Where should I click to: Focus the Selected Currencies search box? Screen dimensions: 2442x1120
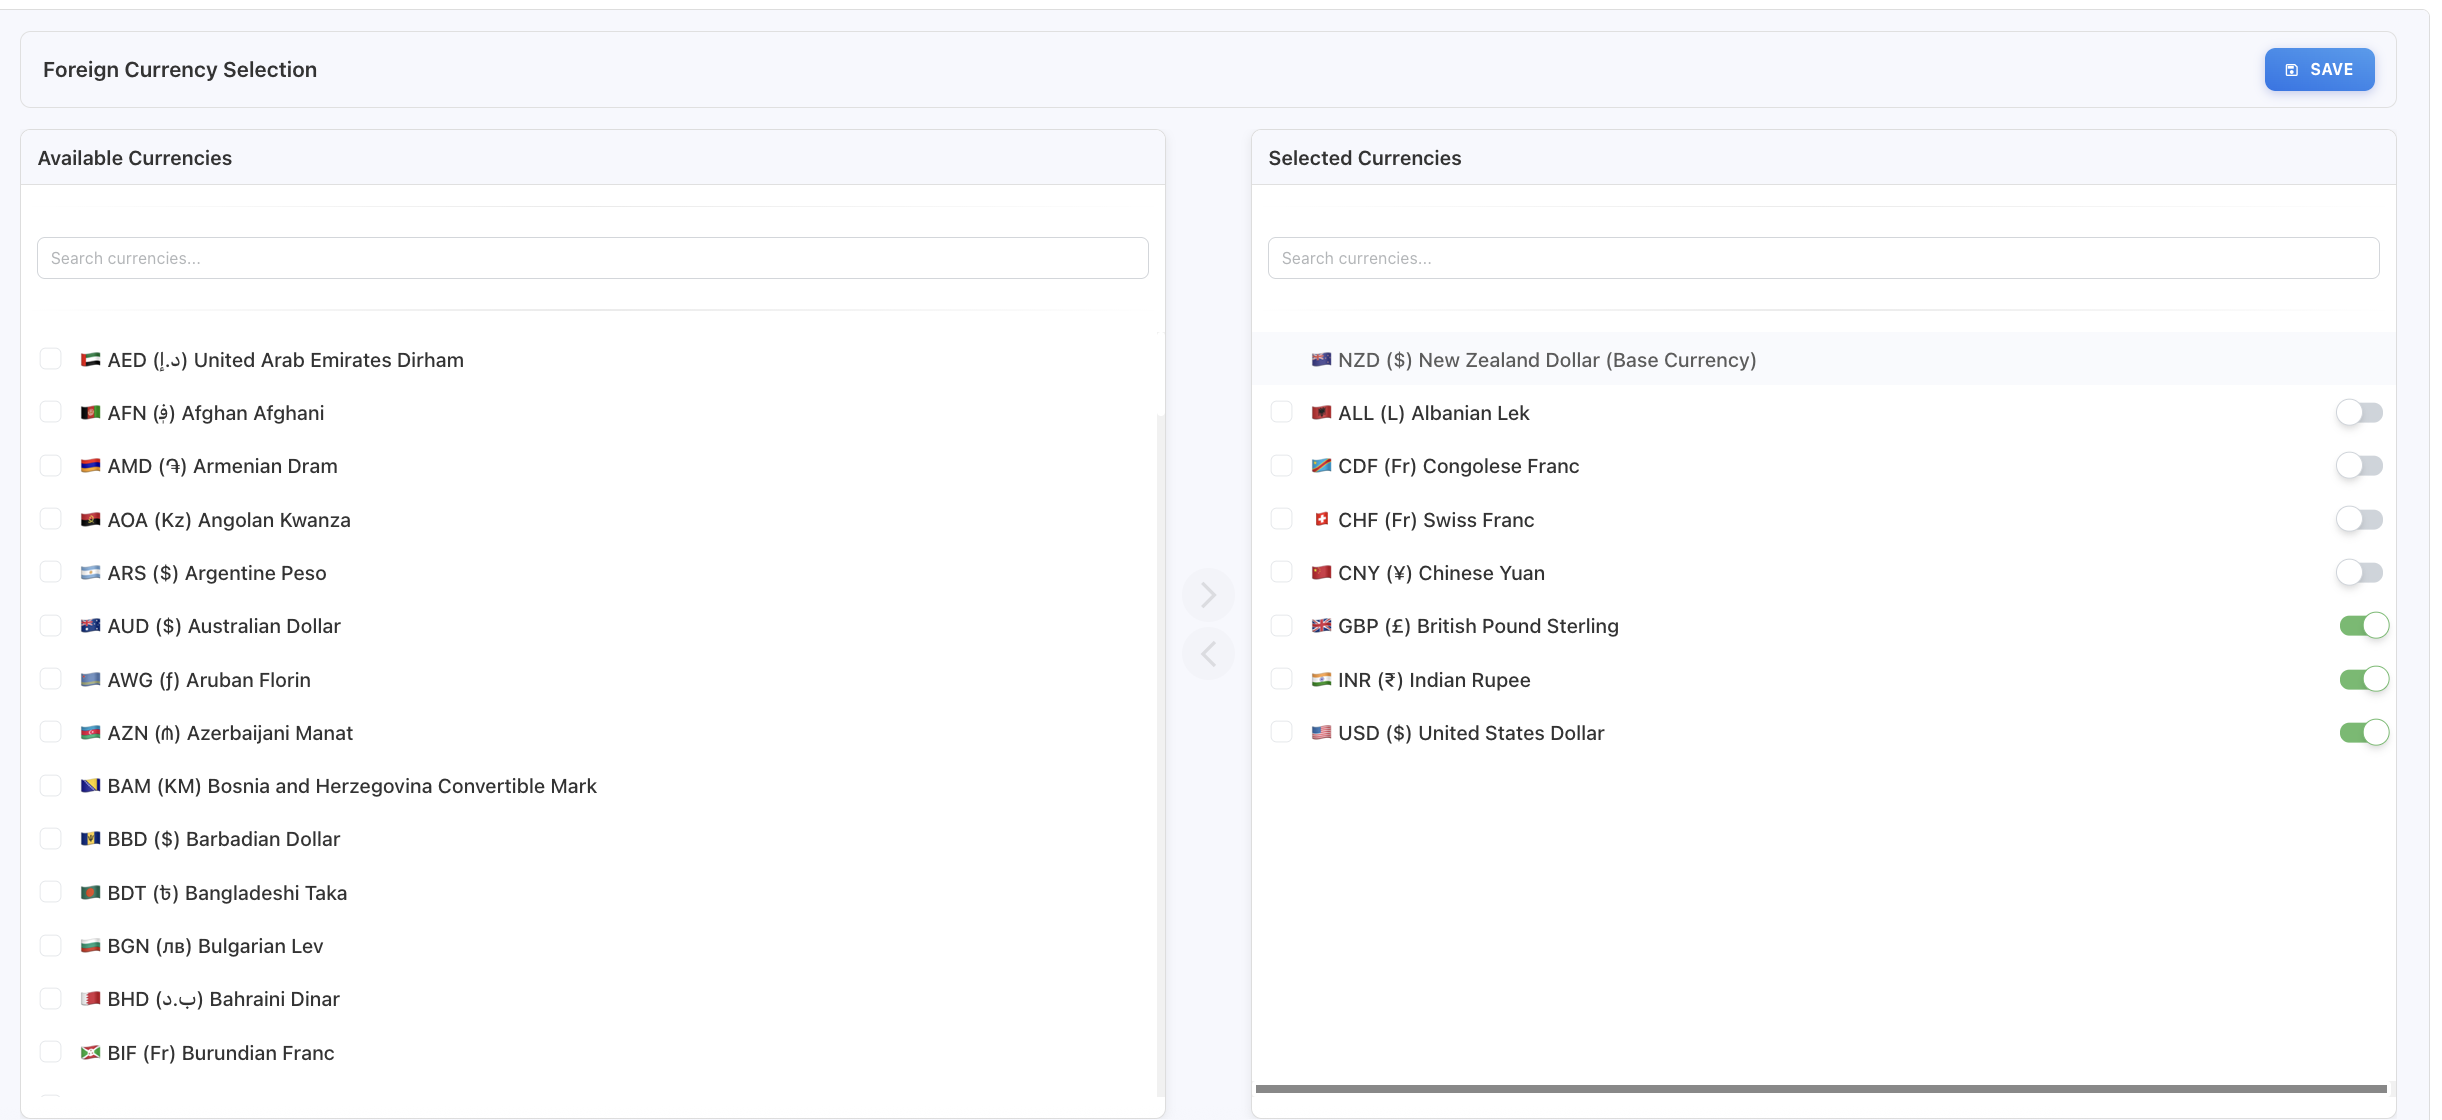[1822, 258]
